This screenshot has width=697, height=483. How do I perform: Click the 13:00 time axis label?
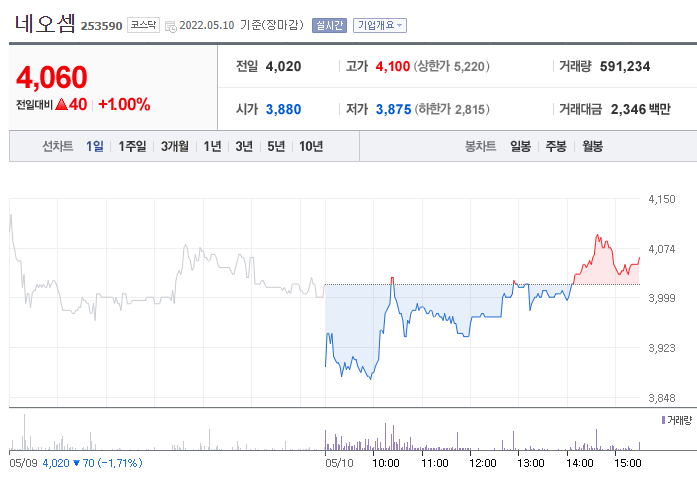(531, 463)
